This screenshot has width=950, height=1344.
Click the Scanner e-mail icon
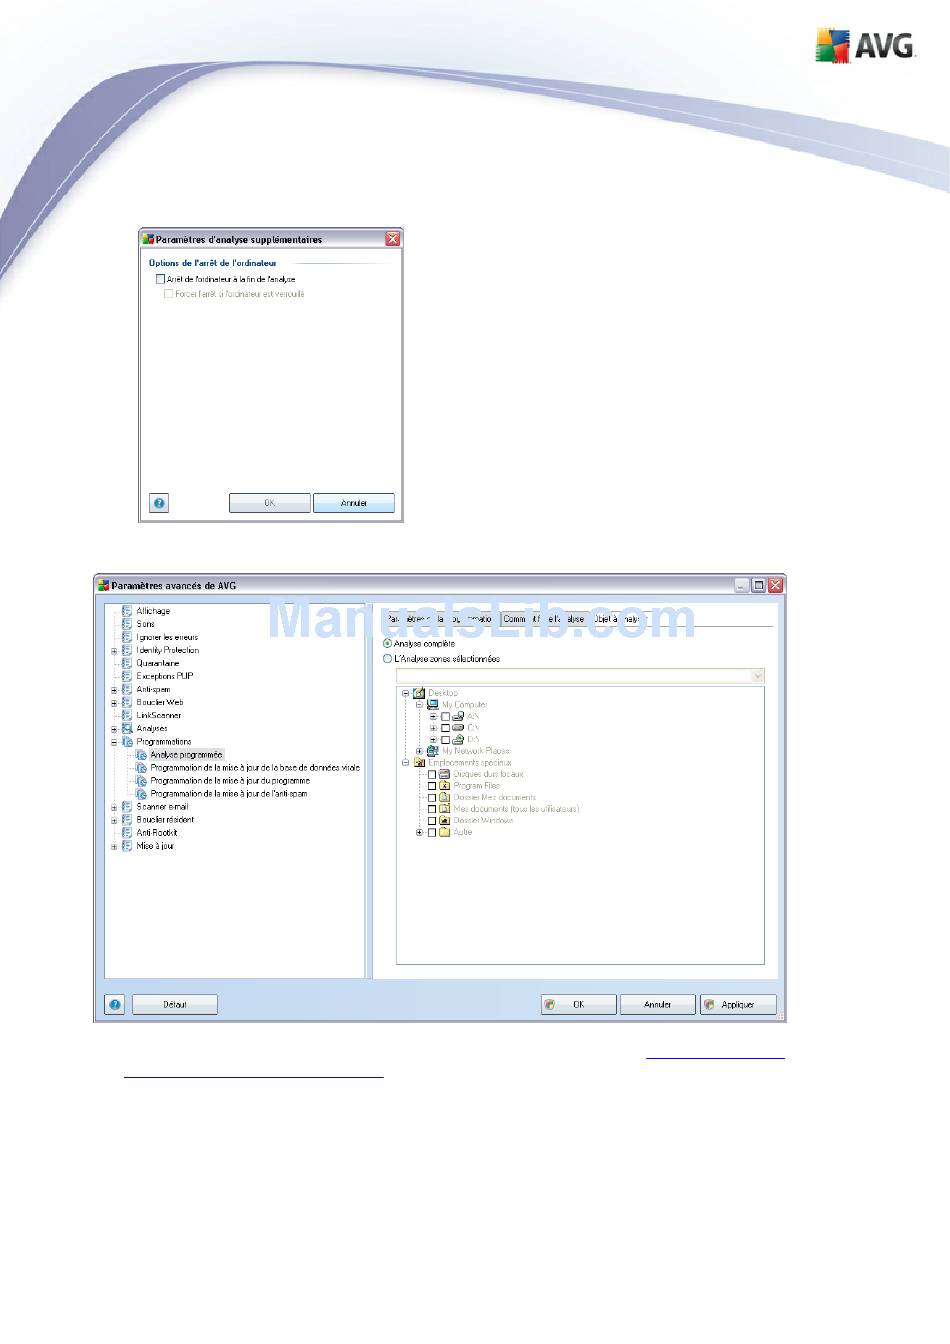(x=127, y=807)
